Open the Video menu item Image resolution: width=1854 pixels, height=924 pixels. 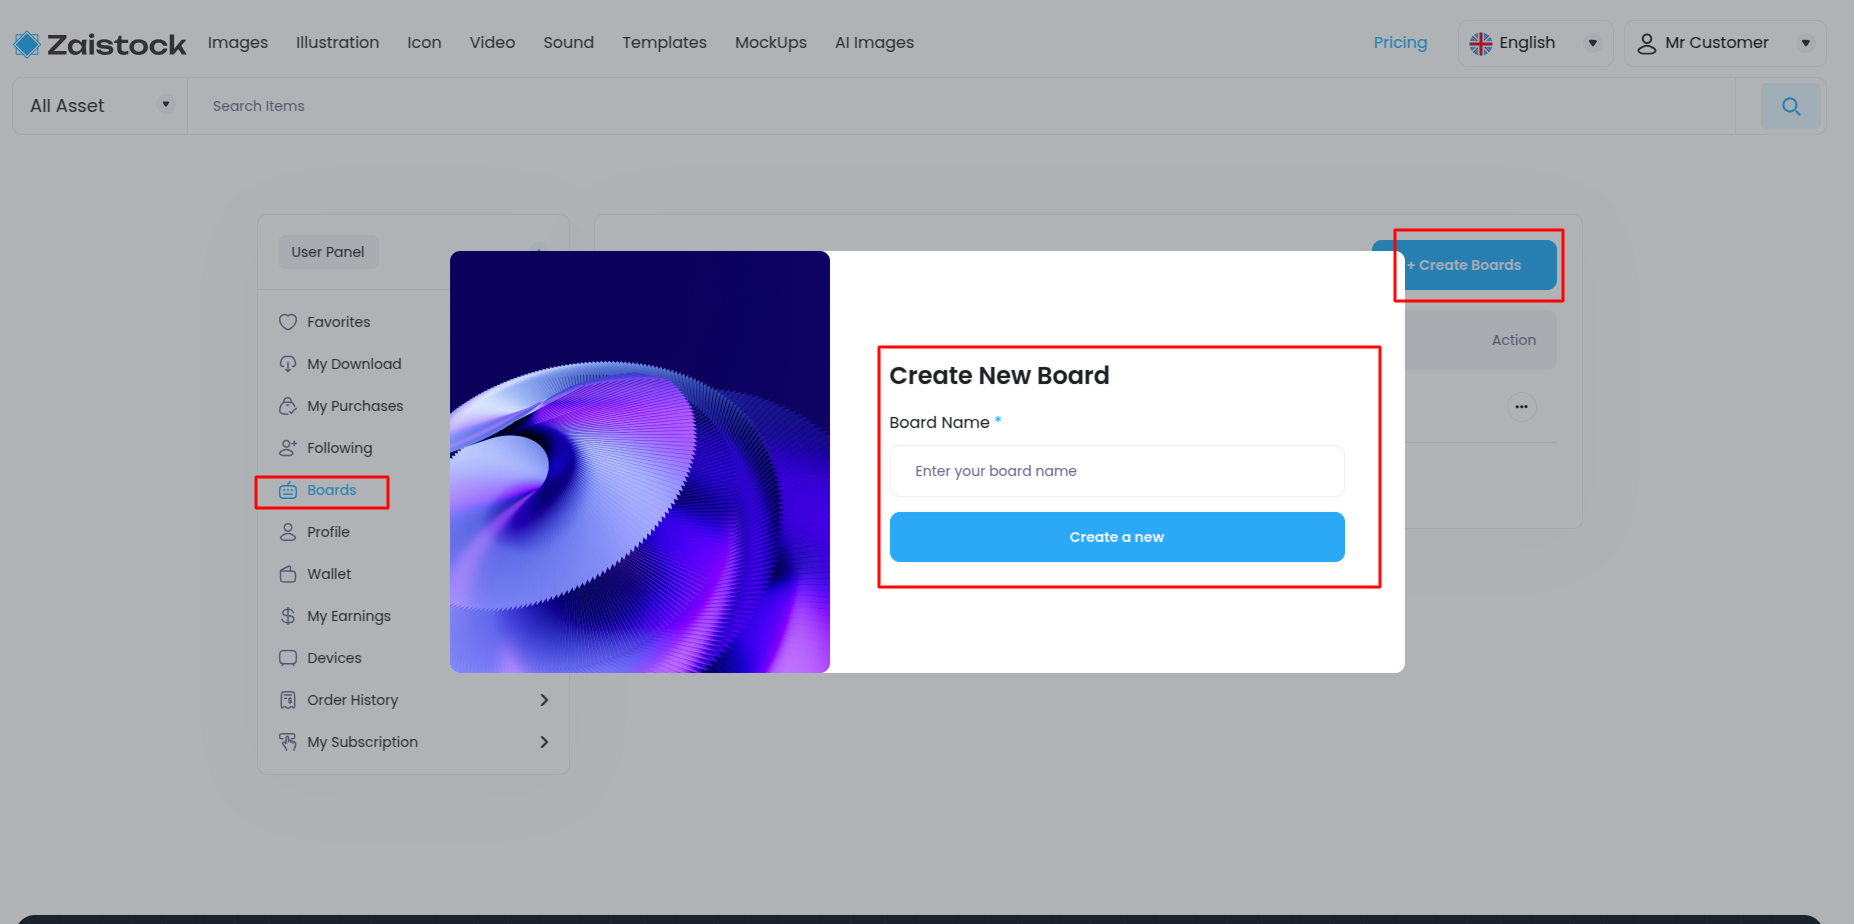pyautogui.click(x=492, y=42)
